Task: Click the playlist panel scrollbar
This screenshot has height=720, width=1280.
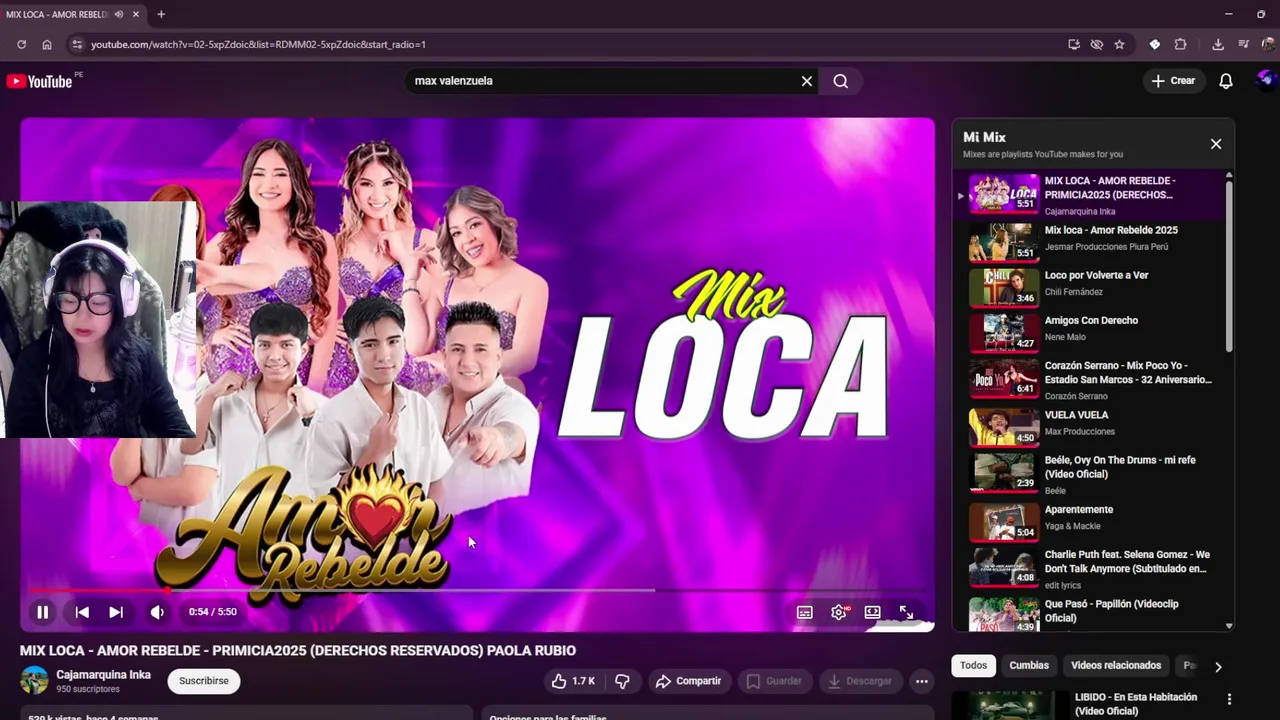Action: [1229, 265]
